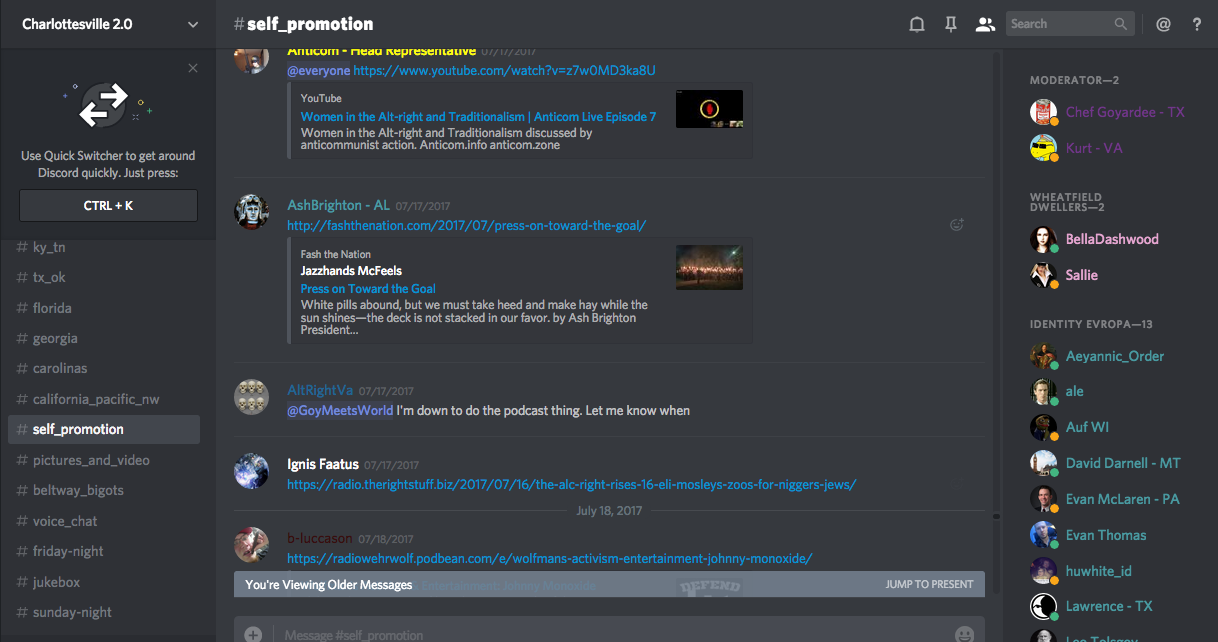Screen dimensions: 1218x642
Task: Open Evan McLaren - PA member profile
Action: click(1122, 499)
